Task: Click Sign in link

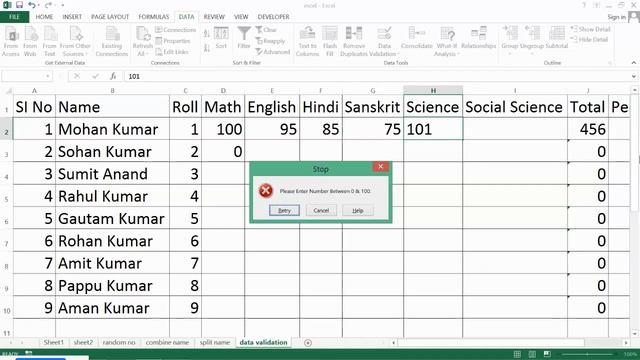Action: [x=616, y=17]
